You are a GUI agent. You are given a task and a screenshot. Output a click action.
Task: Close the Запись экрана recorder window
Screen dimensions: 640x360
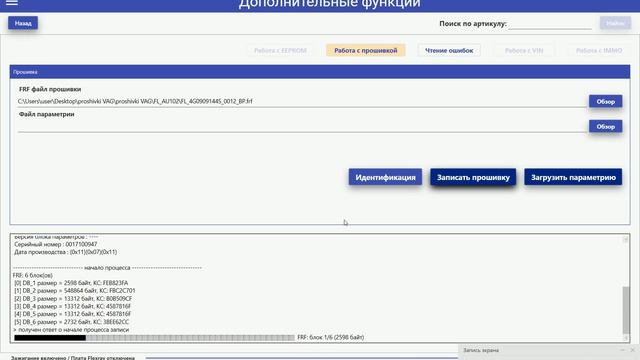tap(633, 350)
